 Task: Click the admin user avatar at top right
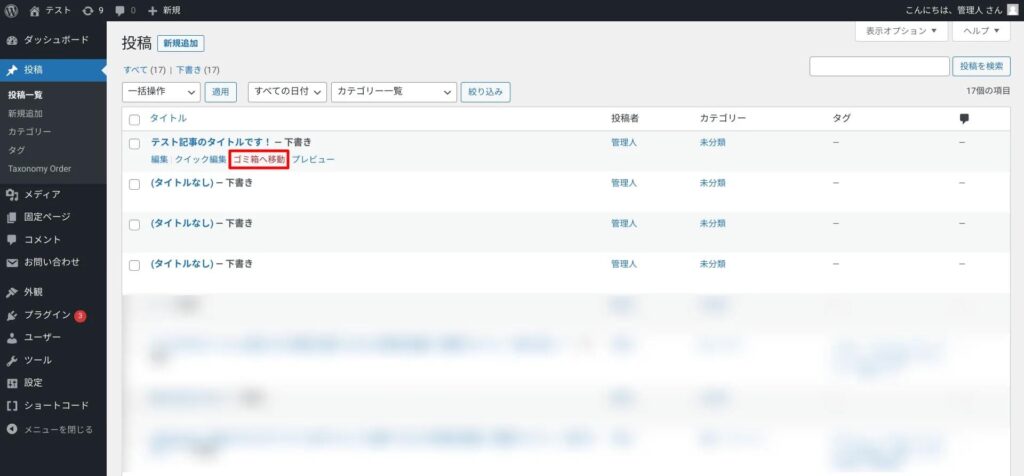coord(1012,10)
